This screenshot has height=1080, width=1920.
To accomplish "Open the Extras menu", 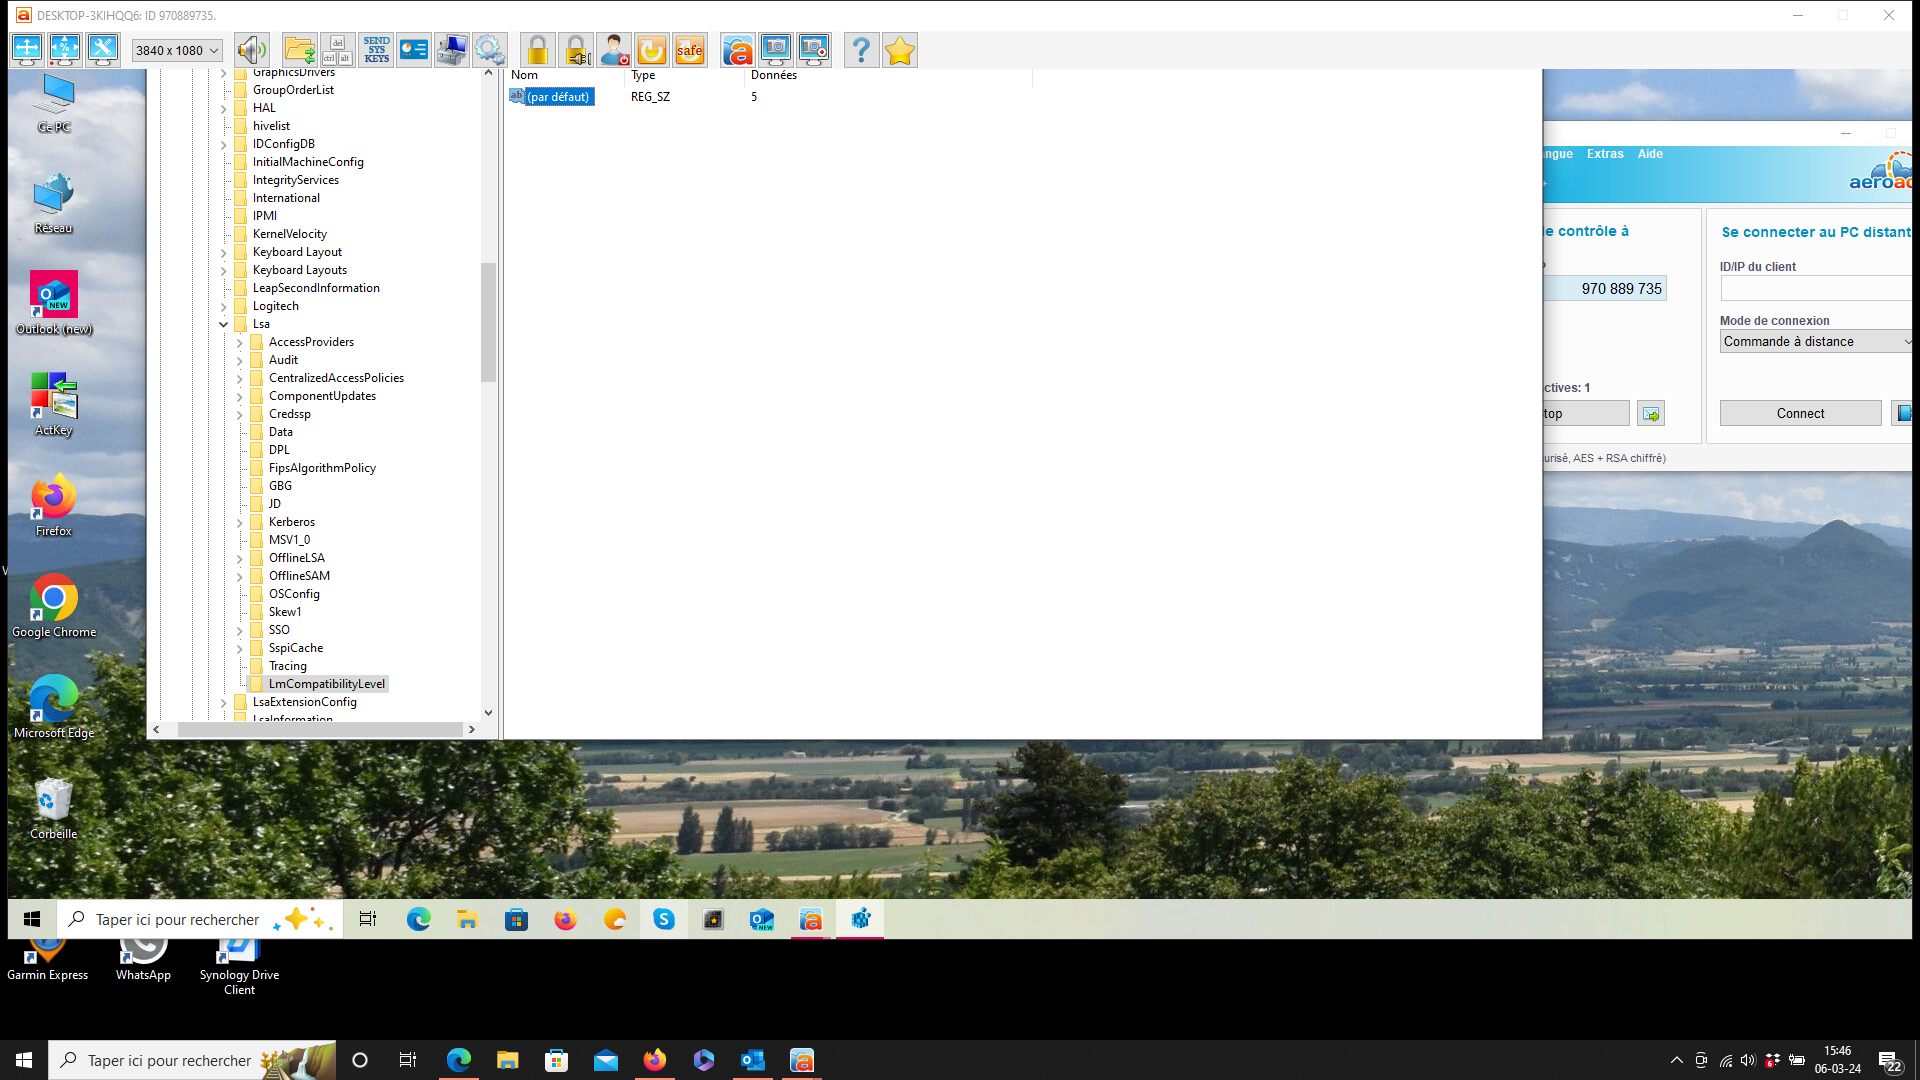I will point(1604,154).
